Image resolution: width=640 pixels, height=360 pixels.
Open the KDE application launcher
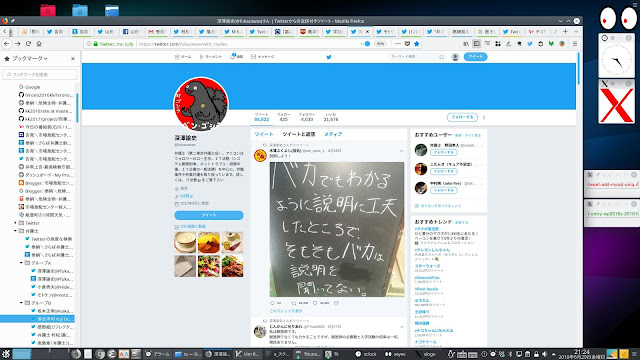click(x=5, y=354)
